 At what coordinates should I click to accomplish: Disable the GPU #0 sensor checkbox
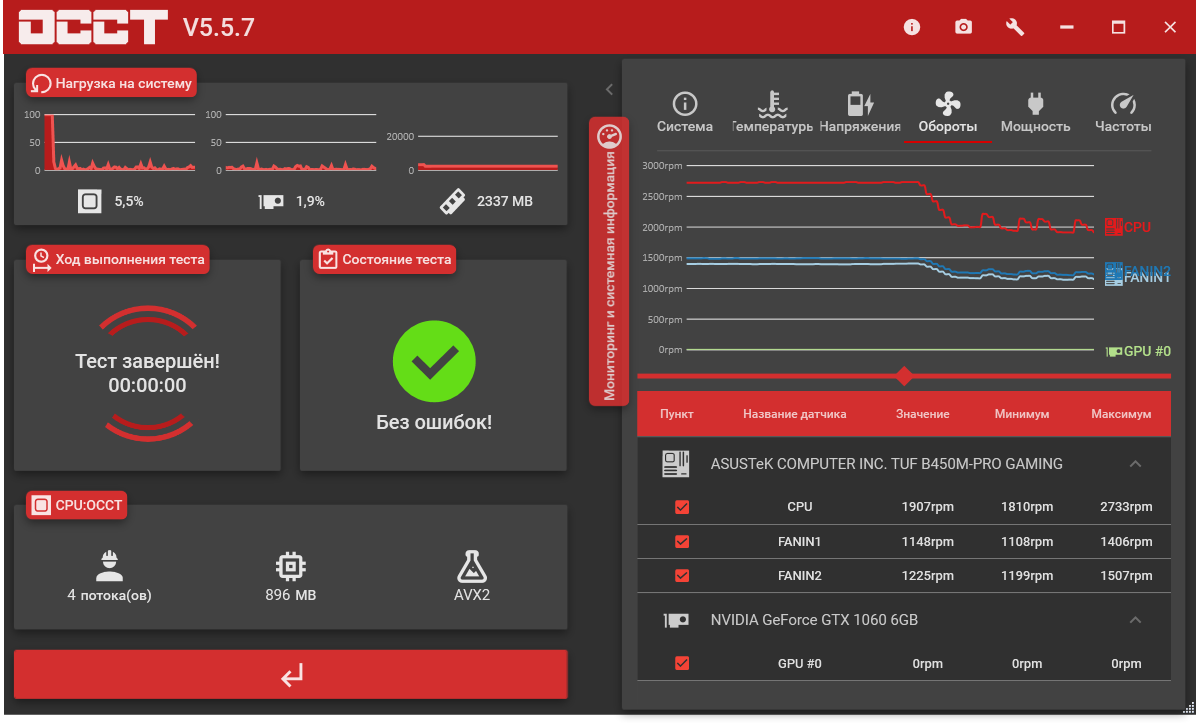pyautogui.click(x=682, y=663)
